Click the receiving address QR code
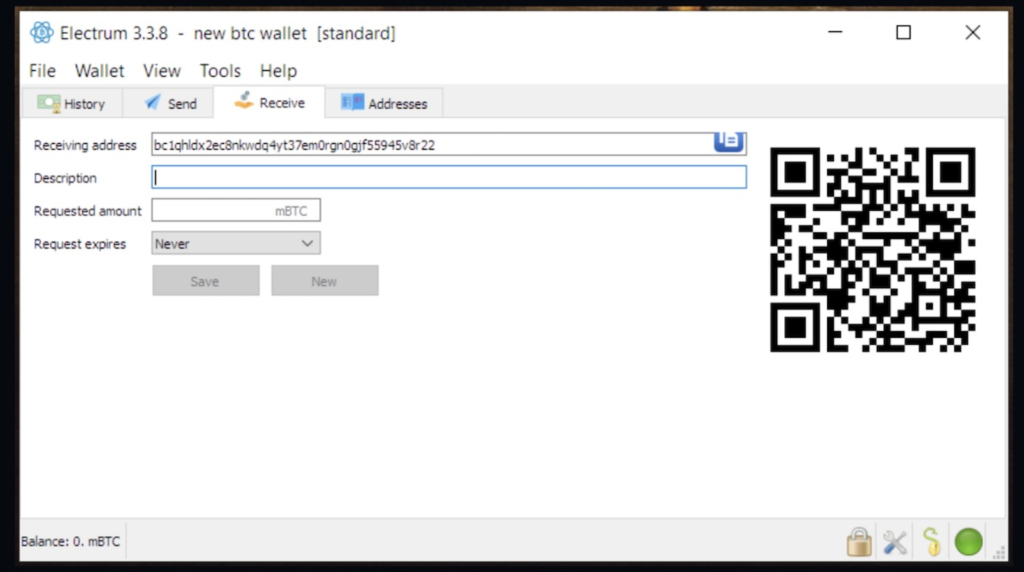Viewport: 1024px width, 572px height. click(x=872, y=249)
